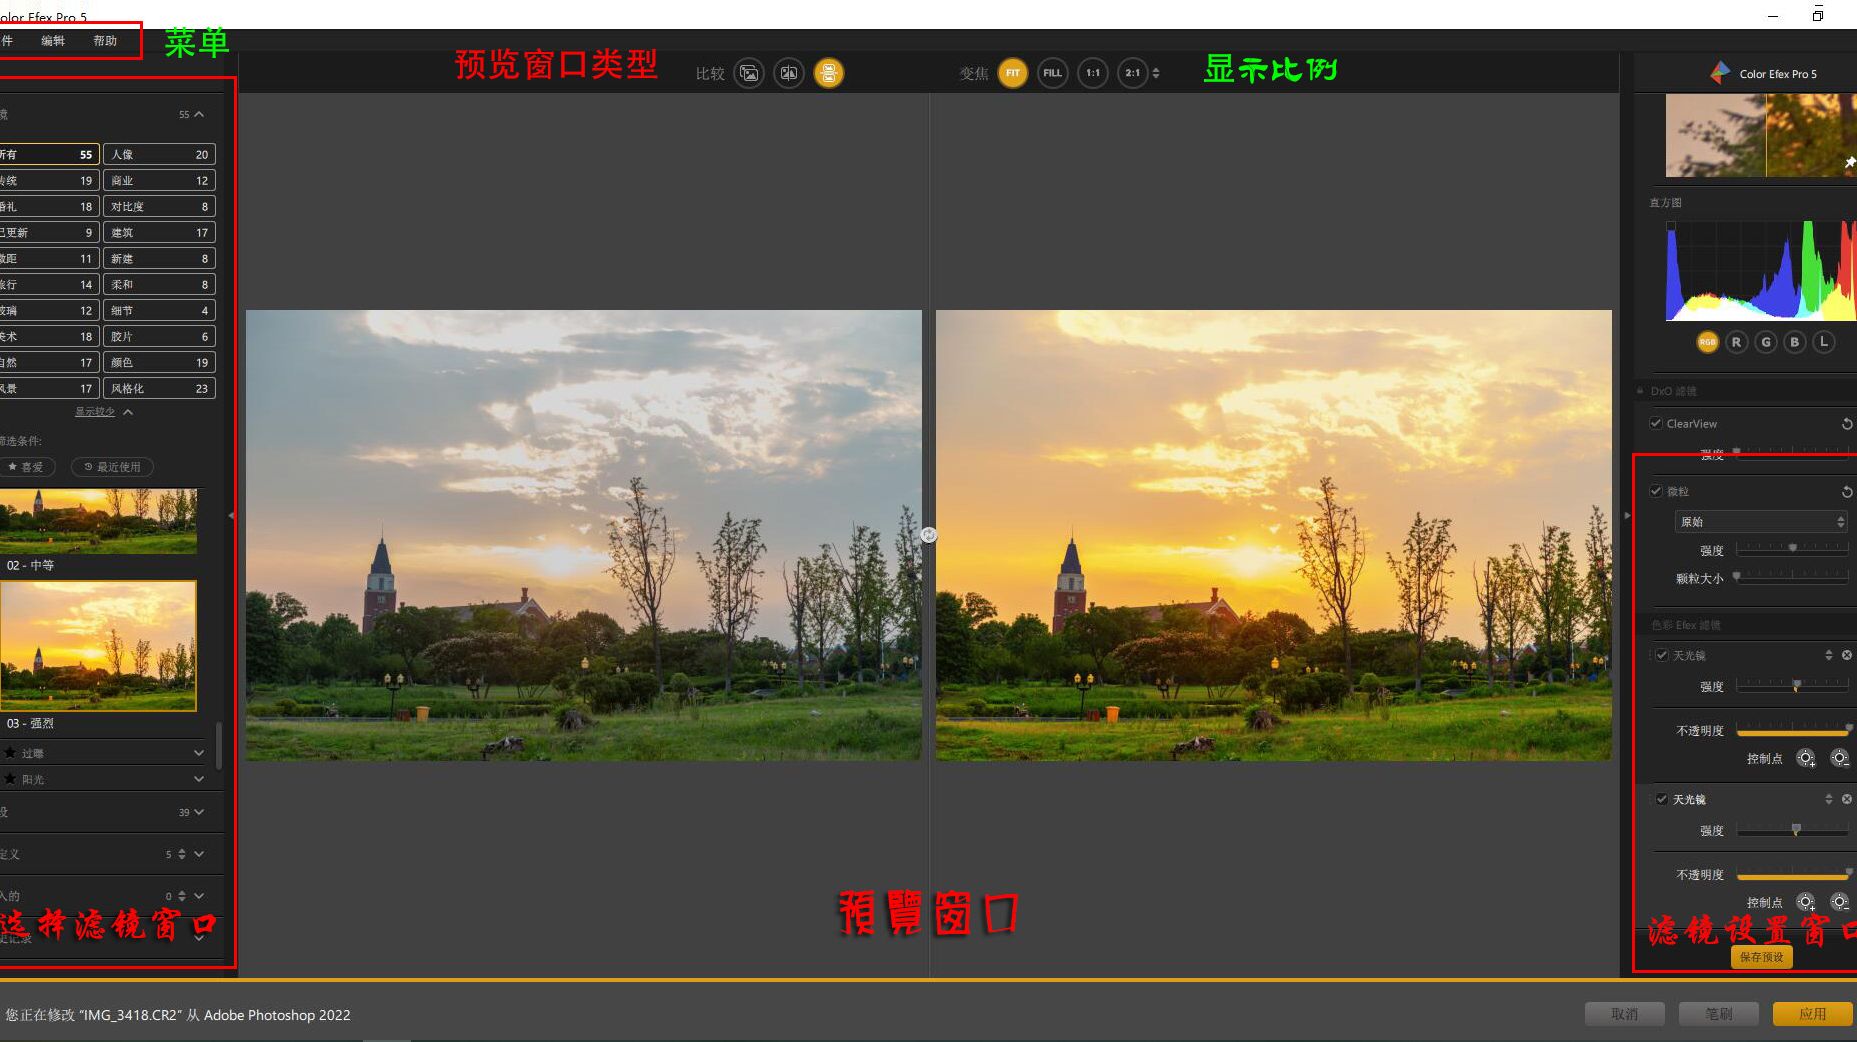
Task: Select the 1:1 zoom icon
Action: pos(1092,73)
